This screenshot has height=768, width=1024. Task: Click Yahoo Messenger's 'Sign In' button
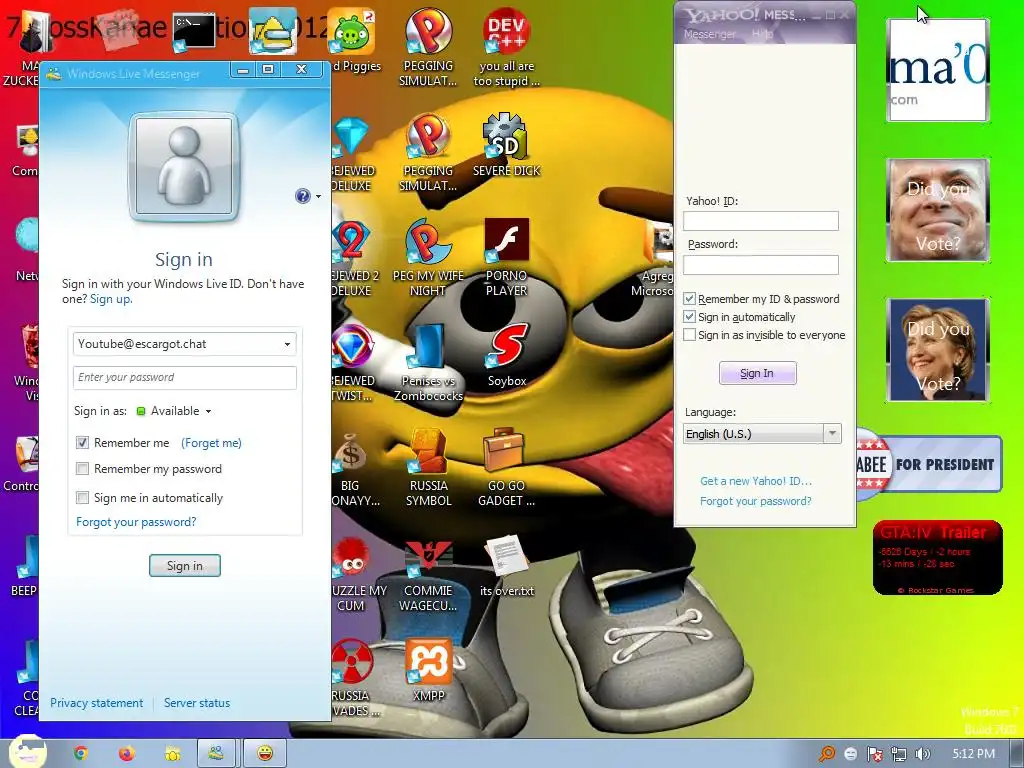pyautogui.click(x=758, y=373)
